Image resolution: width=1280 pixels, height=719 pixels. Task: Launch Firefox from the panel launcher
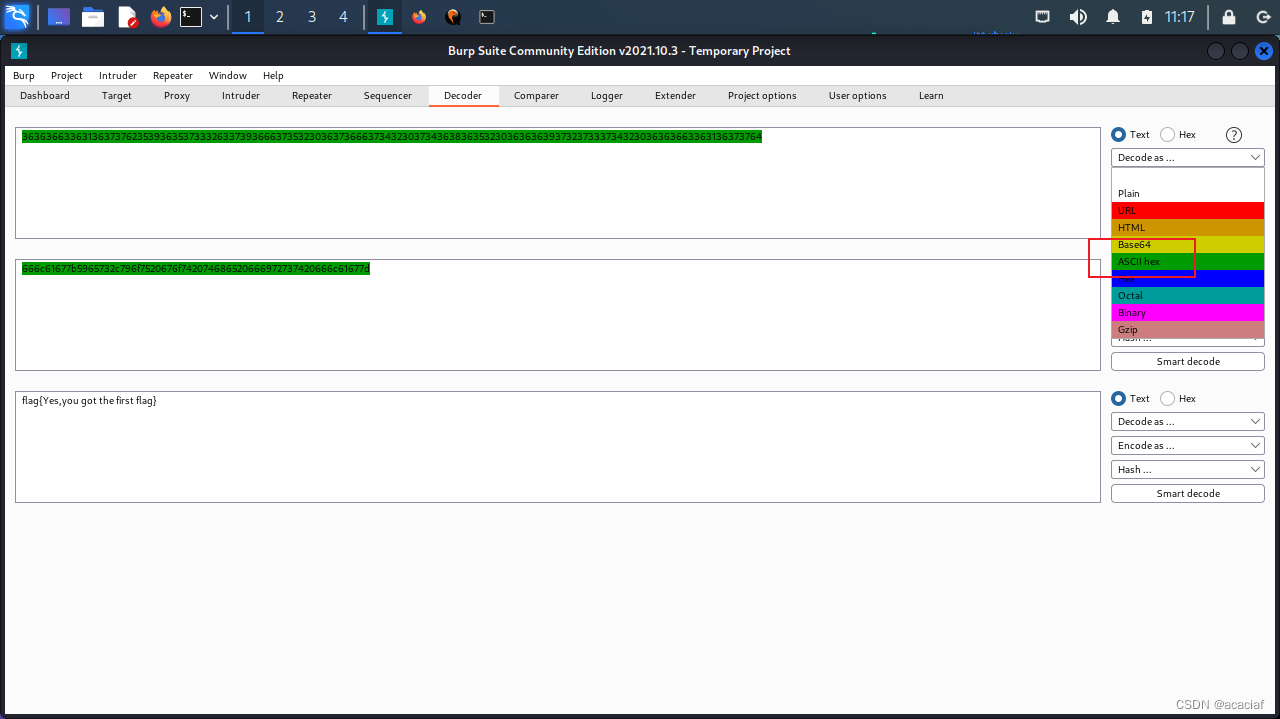[160, 17]
